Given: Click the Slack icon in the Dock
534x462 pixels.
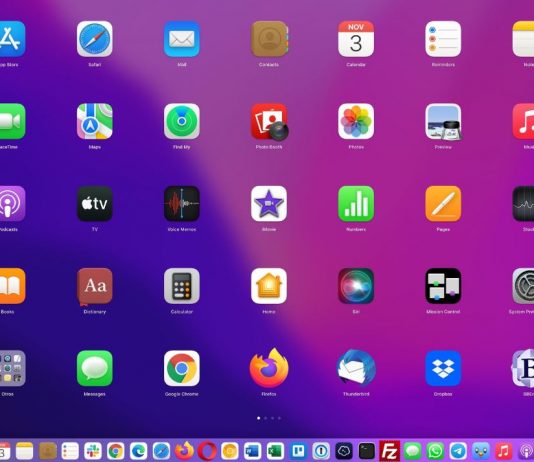Looking at the screenshot, I should pyautogui.click(x=93, y=451).
